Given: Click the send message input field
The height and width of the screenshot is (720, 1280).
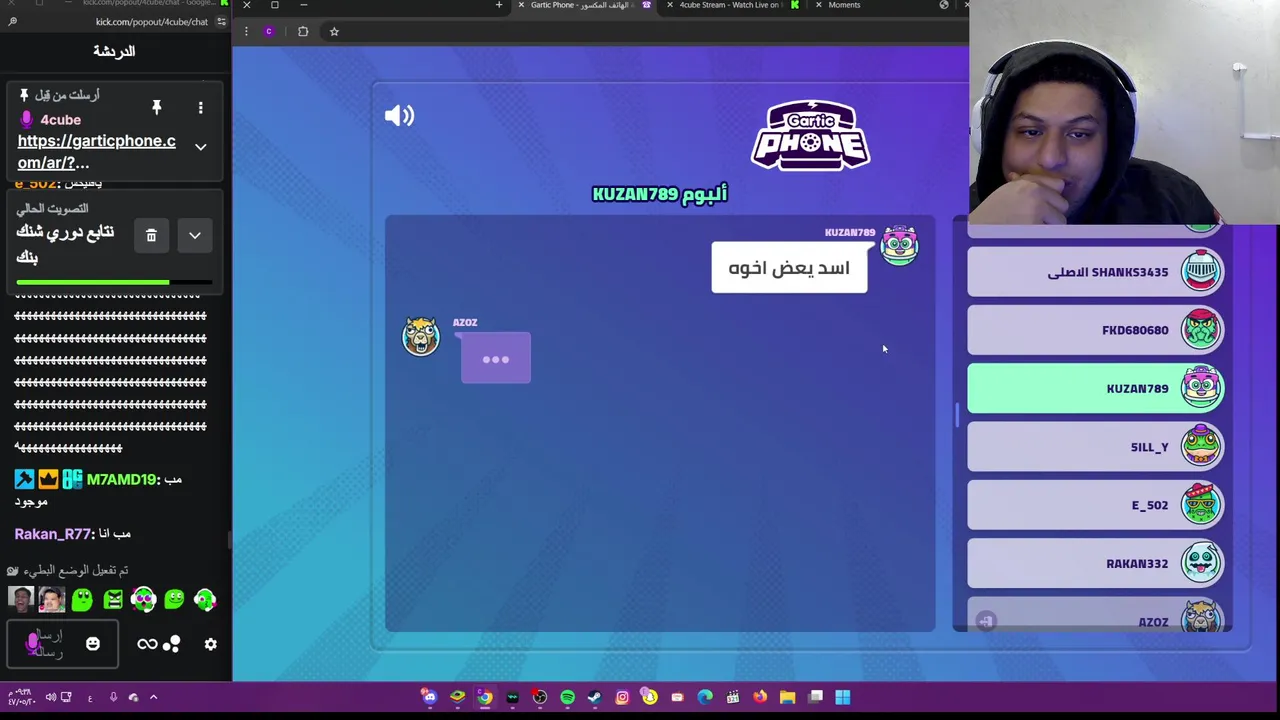Looking at the screenshot, I should (63, 644).
